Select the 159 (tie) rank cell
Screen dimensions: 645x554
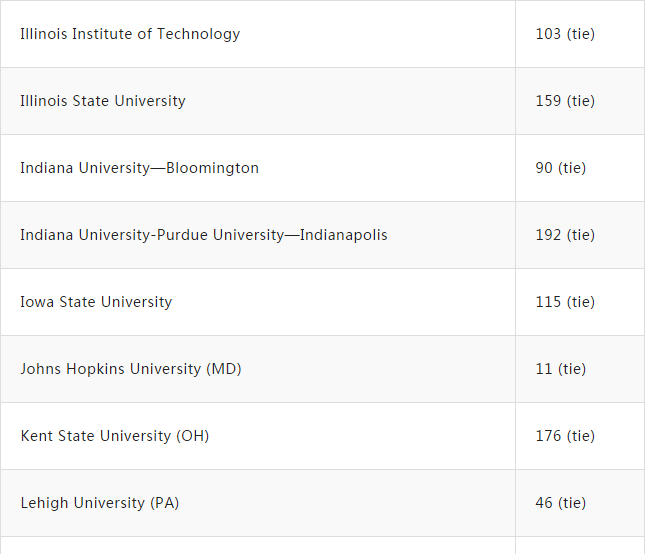coord(565,101)
